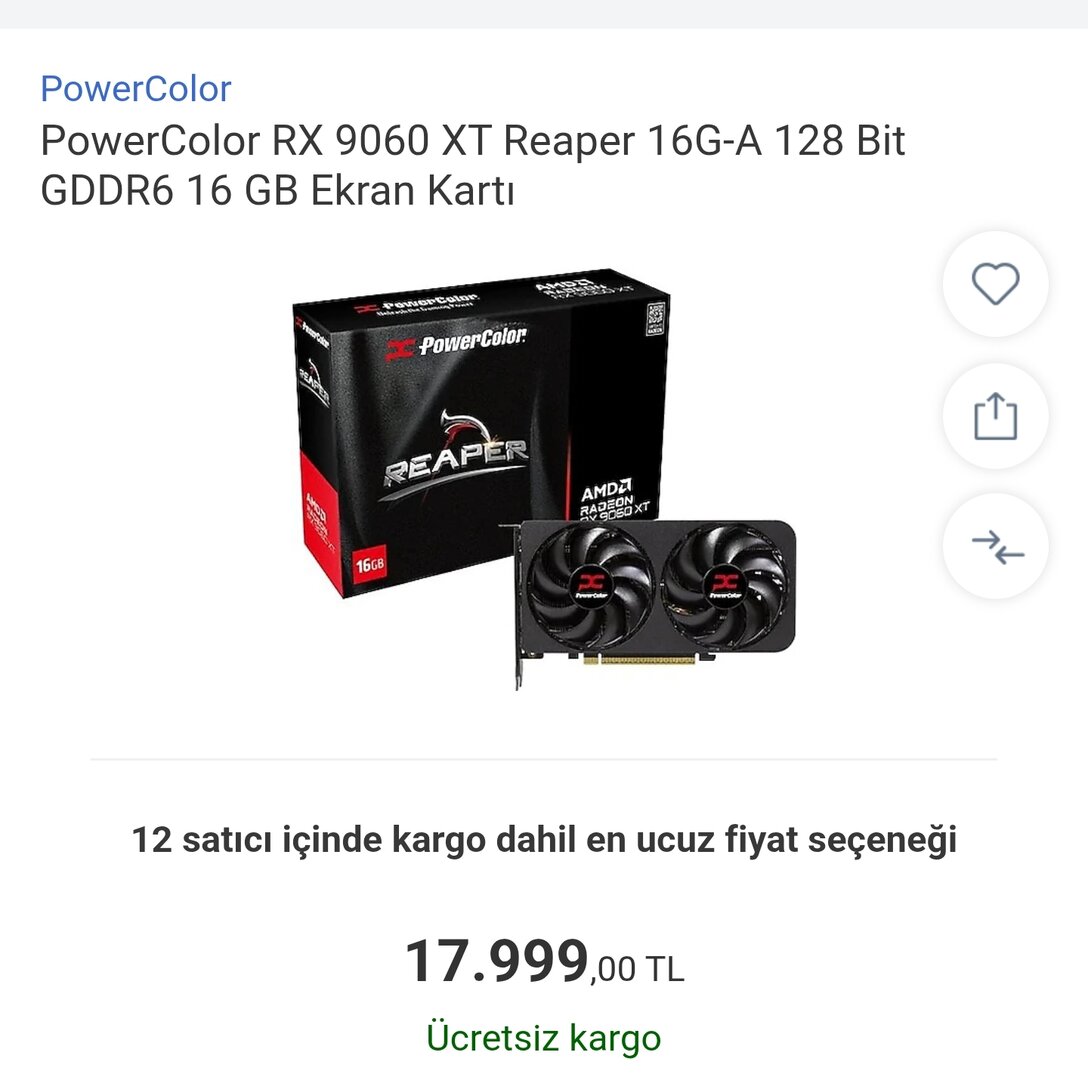
Task: Open the 12 satıcı price options heading
Action: coord(544,839)
